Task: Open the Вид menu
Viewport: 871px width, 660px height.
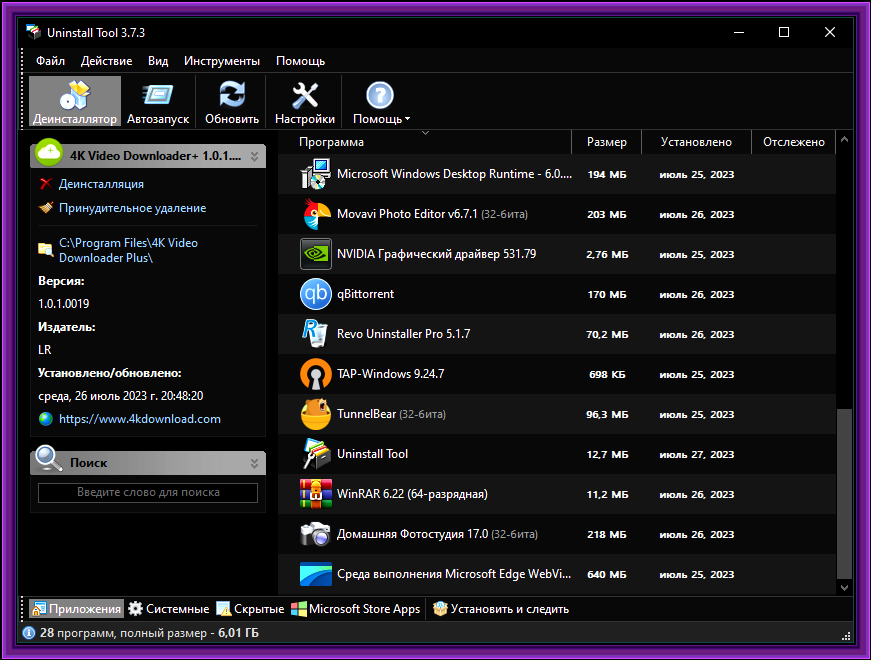Action: [x=158, y=61]
